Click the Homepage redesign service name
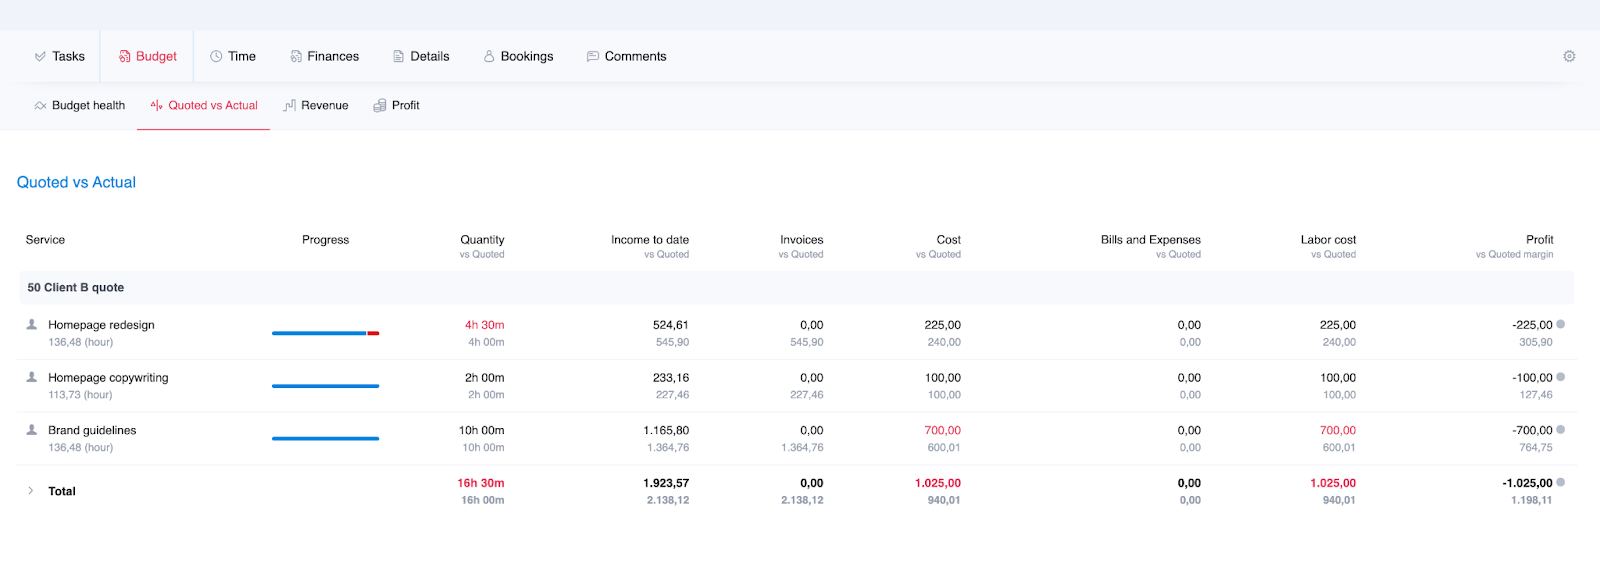Screen dimensions: 1600x574 (x=101, y=325)
